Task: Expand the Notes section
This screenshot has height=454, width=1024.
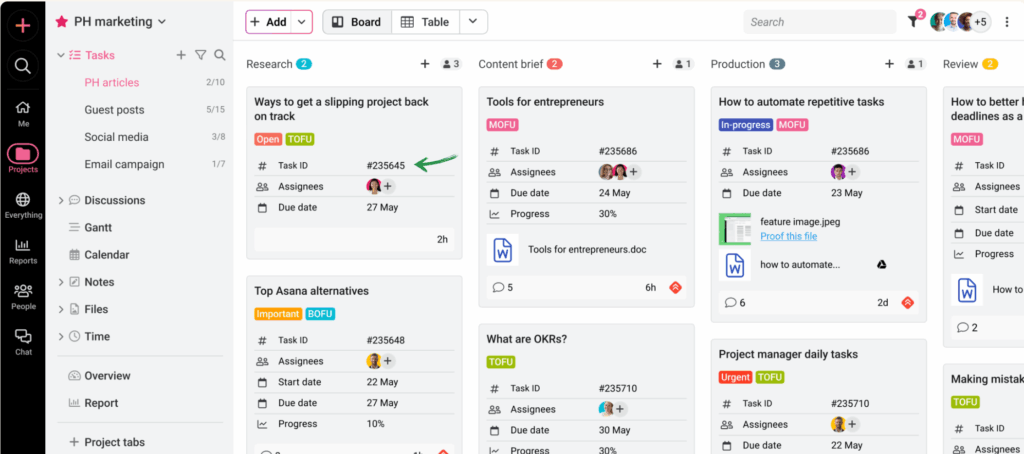Action: 61,282
